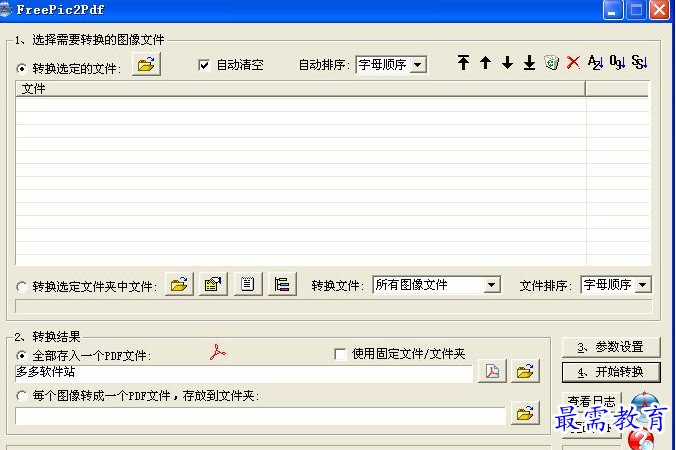Click red Acrobat PDF logo
The image size is (676, 450).
tap(218, 352)
